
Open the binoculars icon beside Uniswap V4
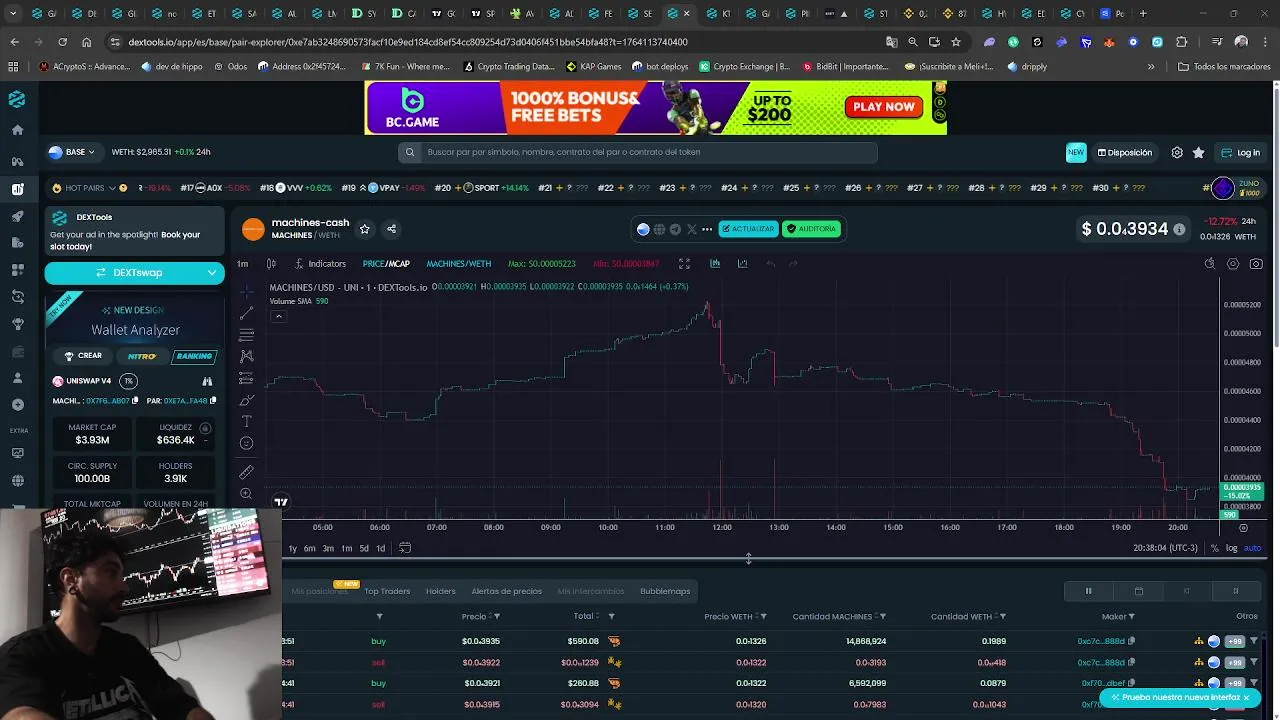click(x=207, y=381)
